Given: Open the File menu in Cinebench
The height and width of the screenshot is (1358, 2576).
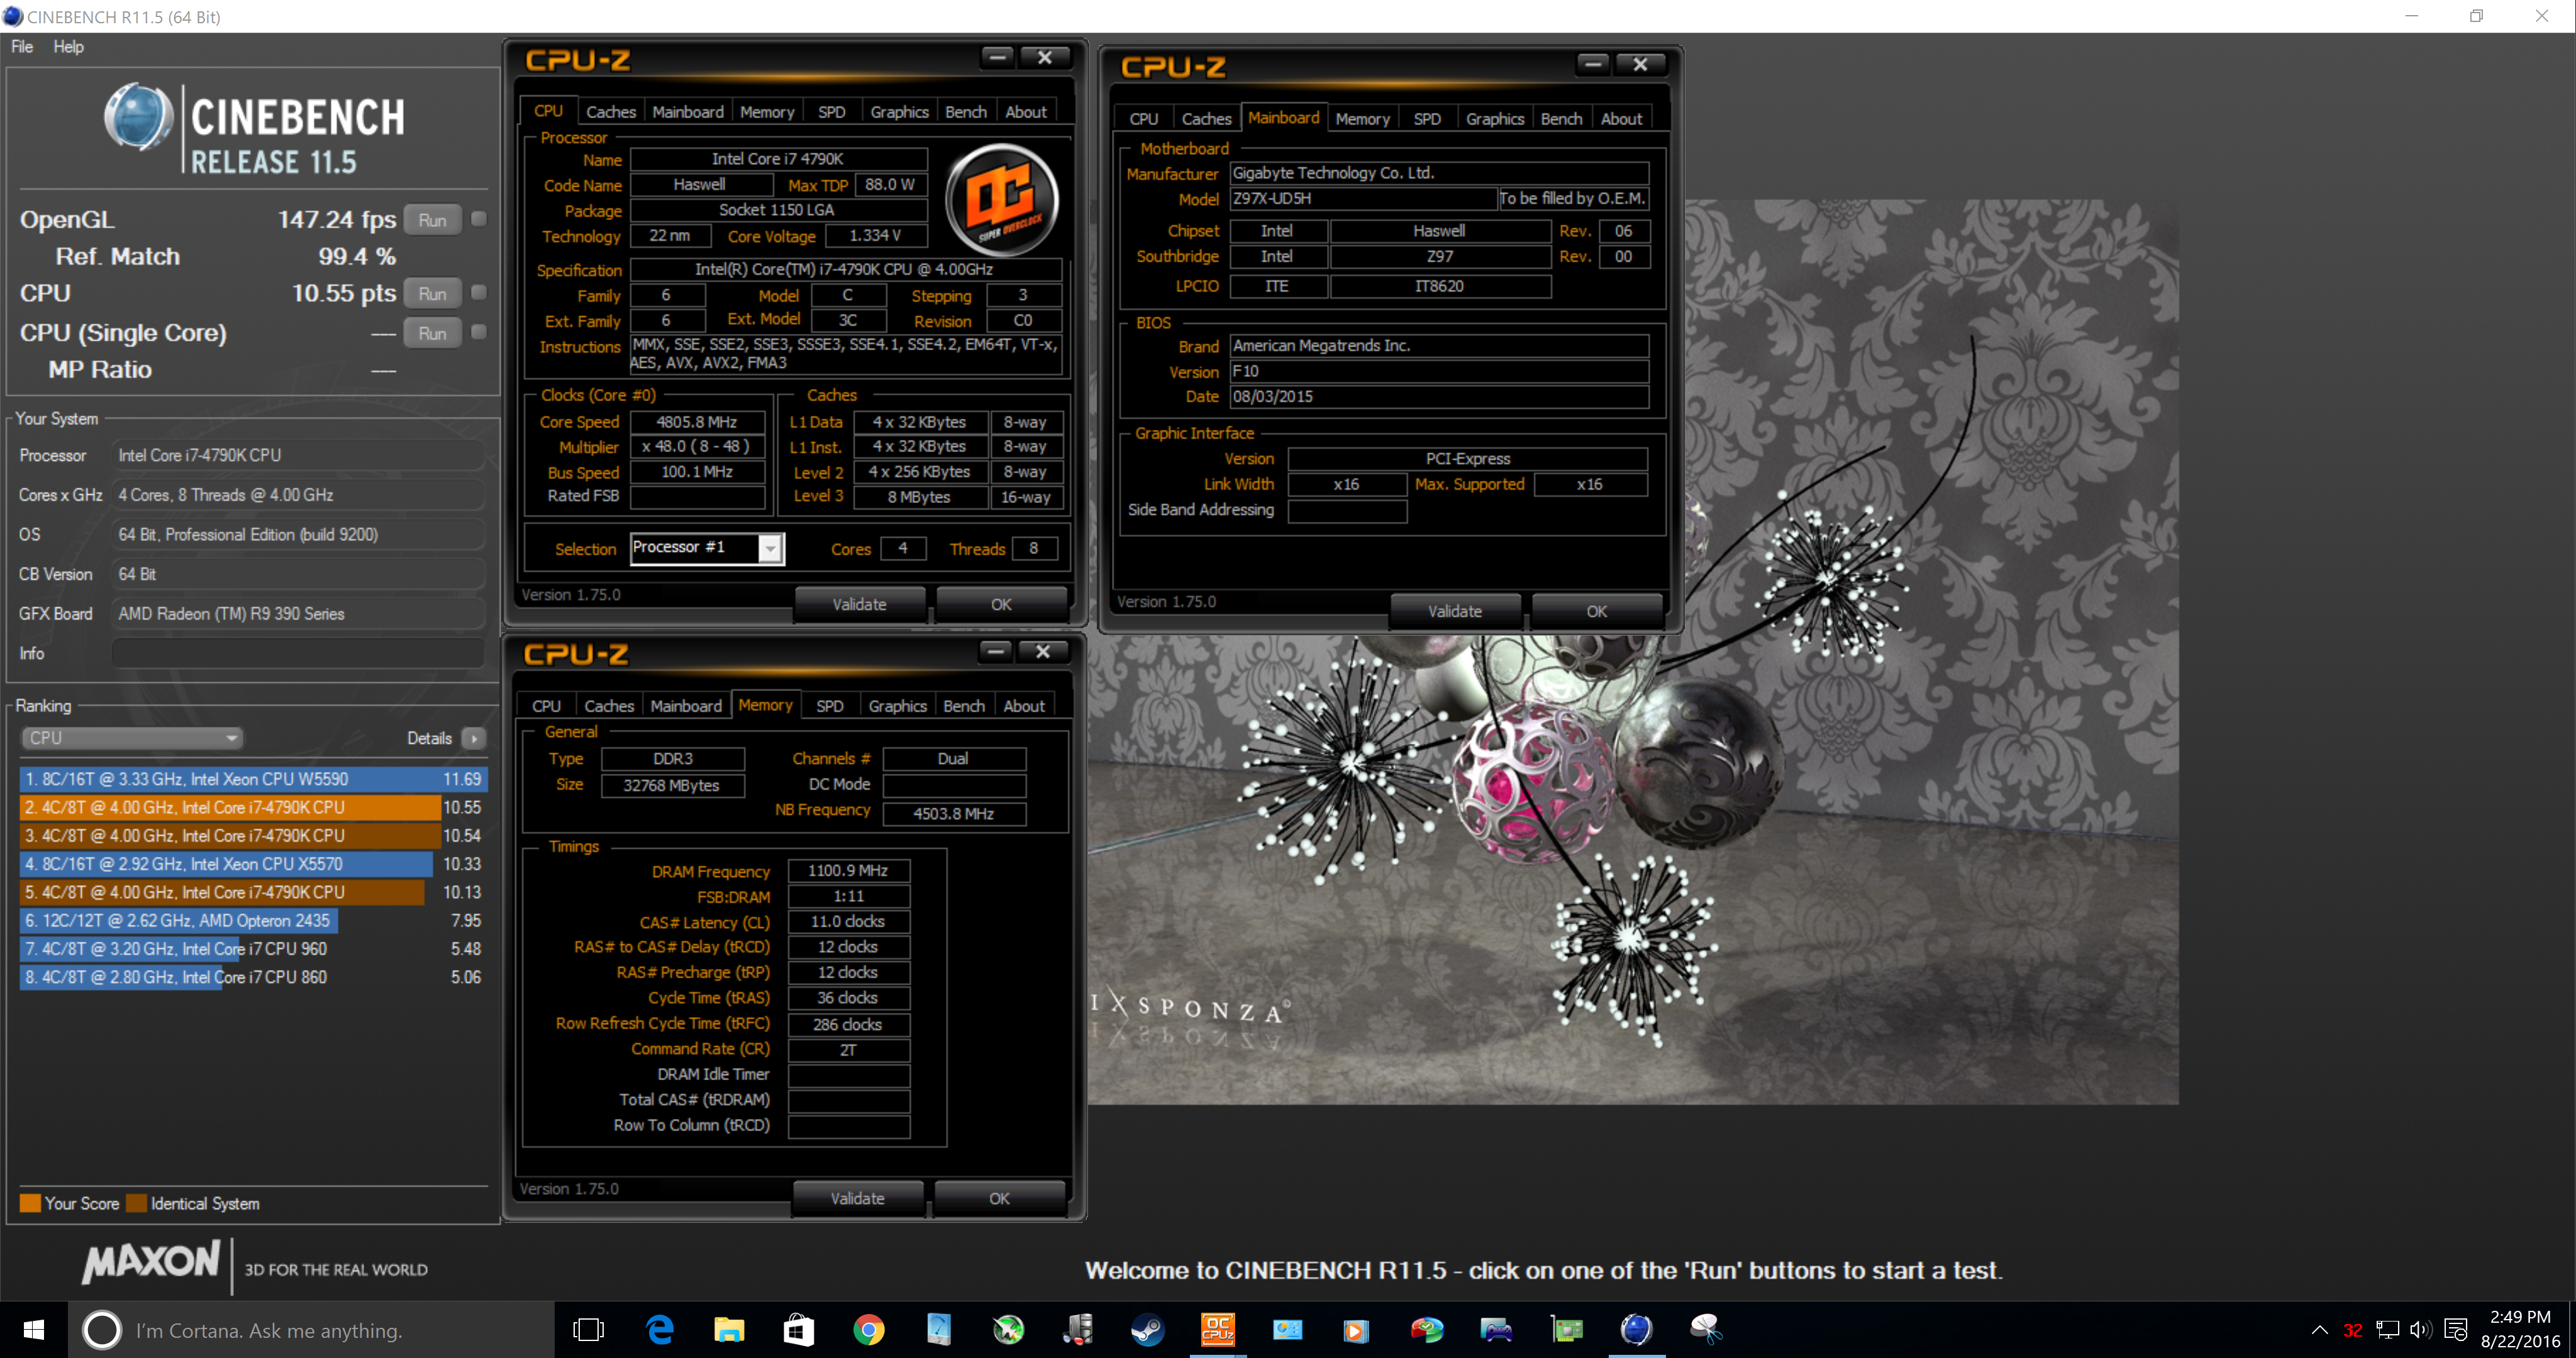Looking at the screenshot, I should (22, 47).
